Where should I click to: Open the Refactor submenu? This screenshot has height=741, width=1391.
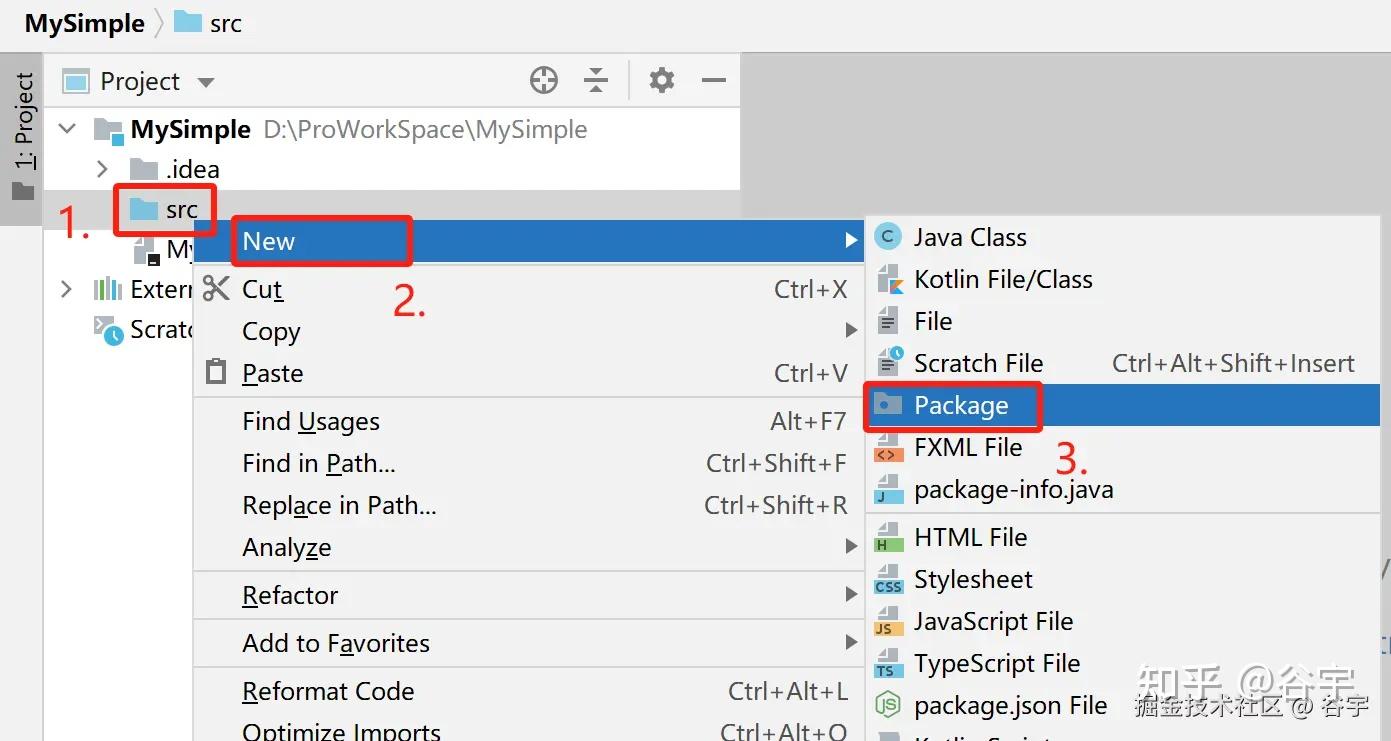click(x=290, y=596)
